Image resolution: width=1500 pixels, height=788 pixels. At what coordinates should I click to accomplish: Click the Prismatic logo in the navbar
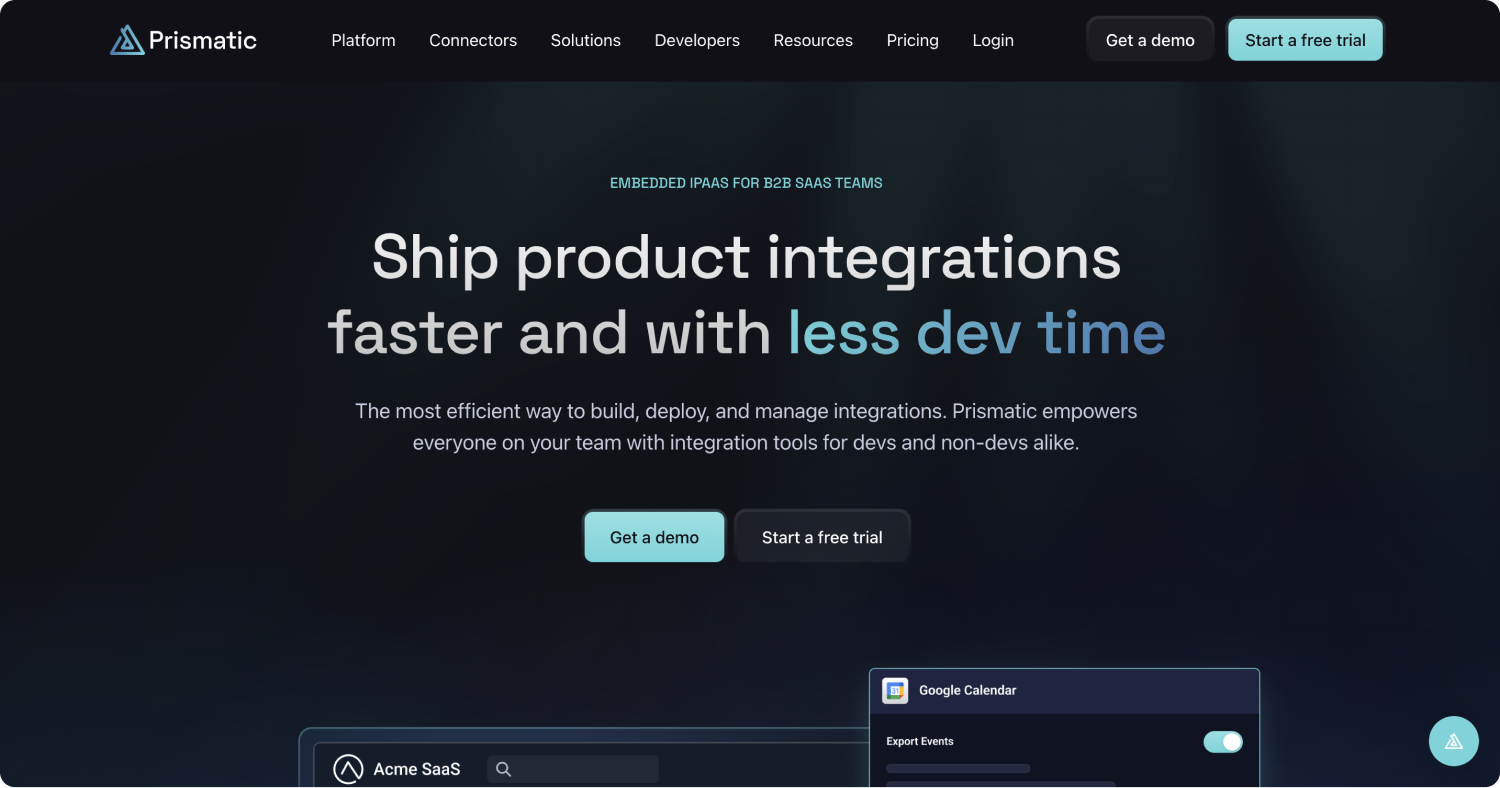tap(182, 39)
